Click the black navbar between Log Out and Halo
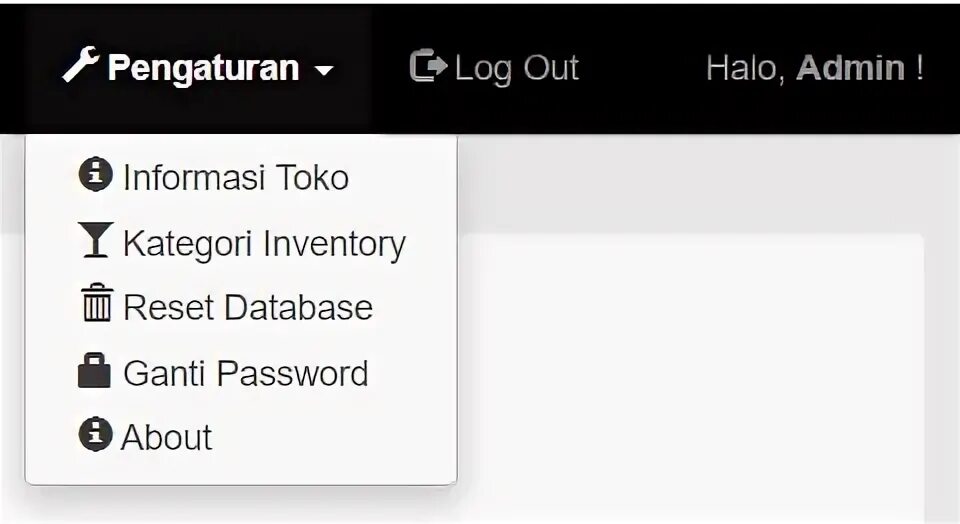 point(642,68)
